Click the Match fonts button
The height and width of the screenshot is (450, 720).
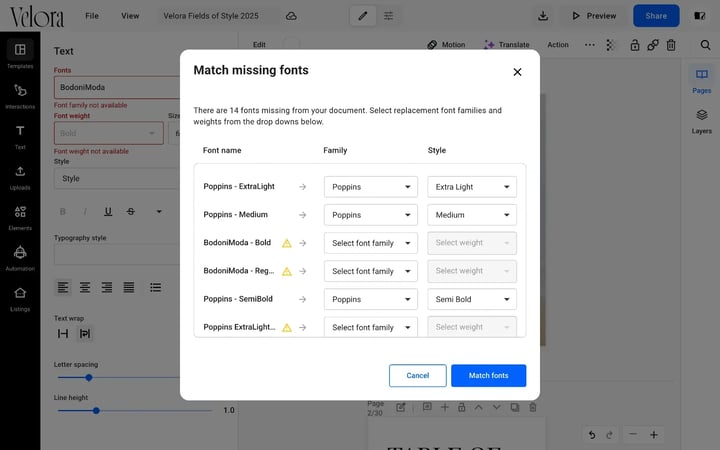point(489,376)
